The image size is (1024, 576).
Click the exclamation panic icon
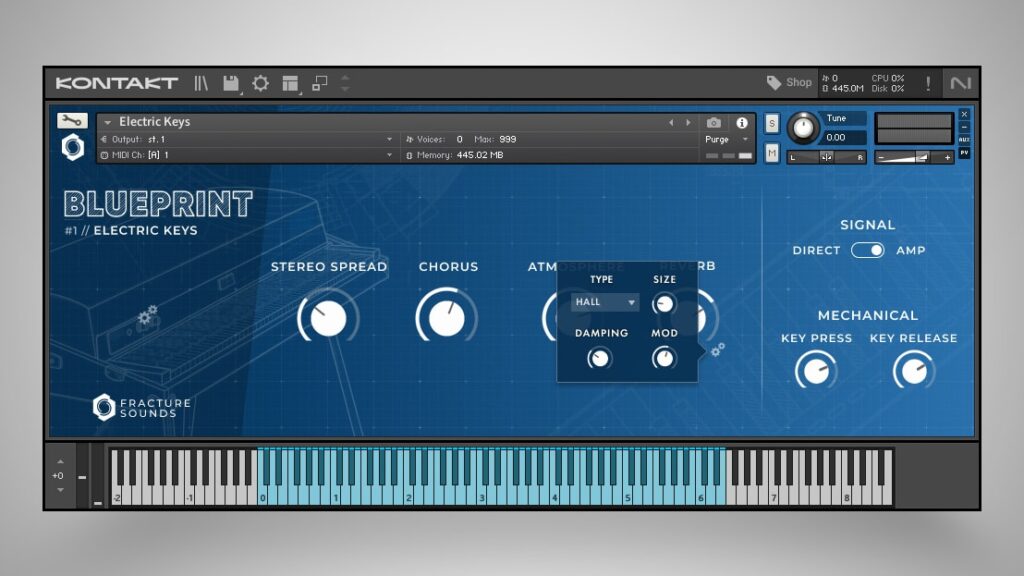(x=928, y=83)
